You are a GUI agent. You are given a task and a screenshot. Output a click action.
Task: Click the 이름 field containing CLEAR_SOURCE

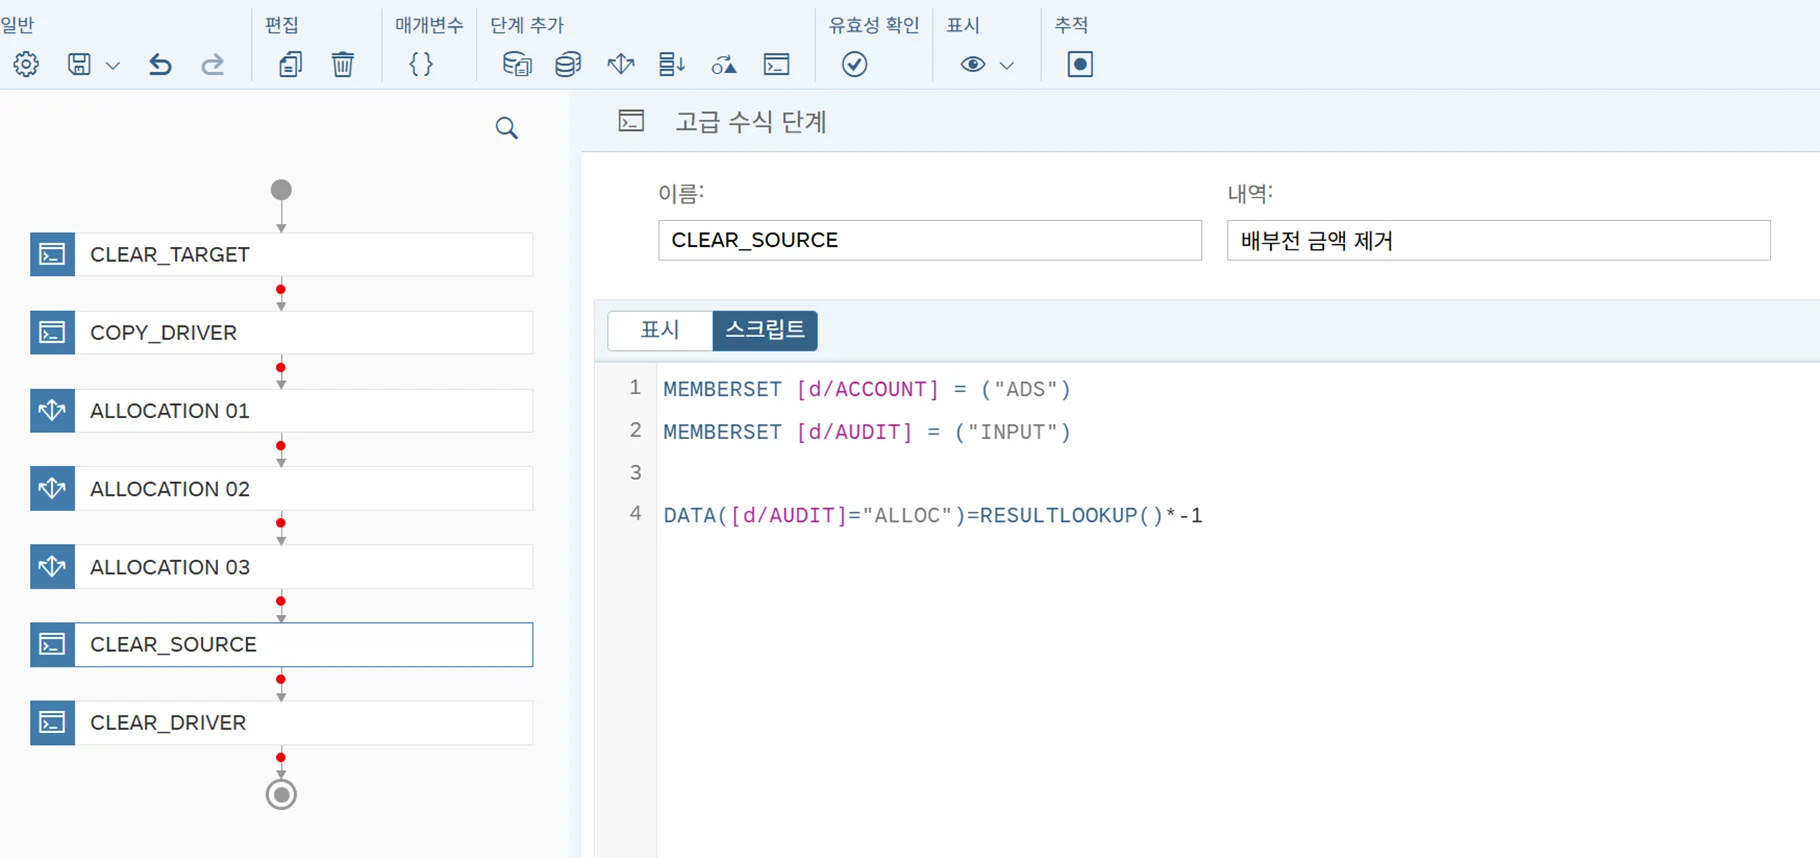point(929,240)
